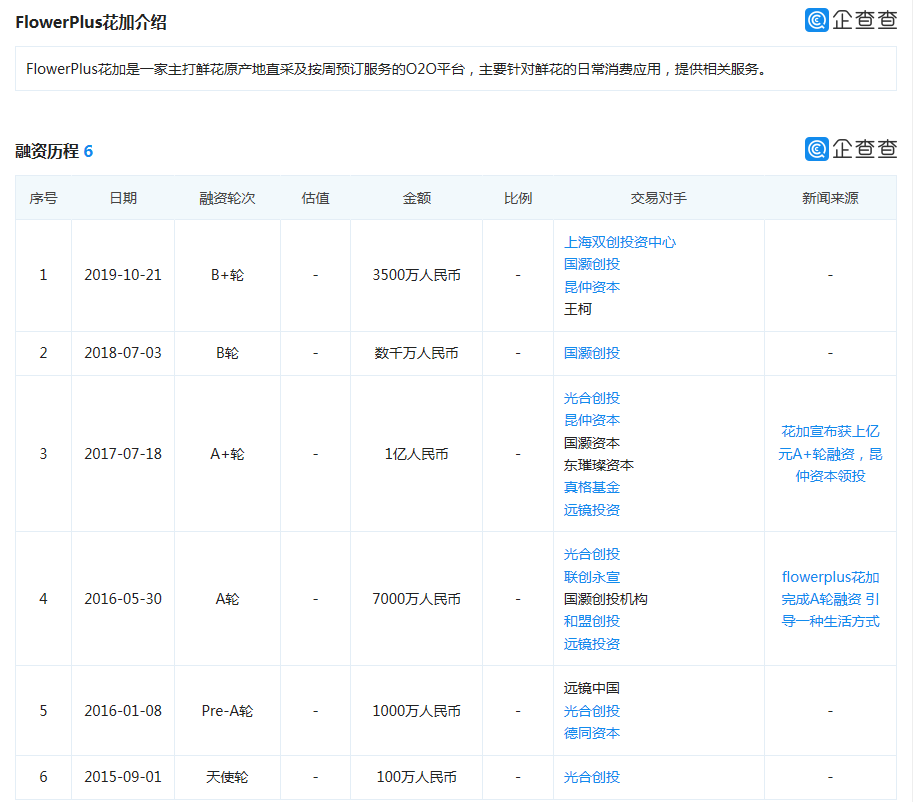This screenshot has width=913, height=802.
Task: Select the FlowerPlus花加 description paragraph
Action: tap(396, 69)
